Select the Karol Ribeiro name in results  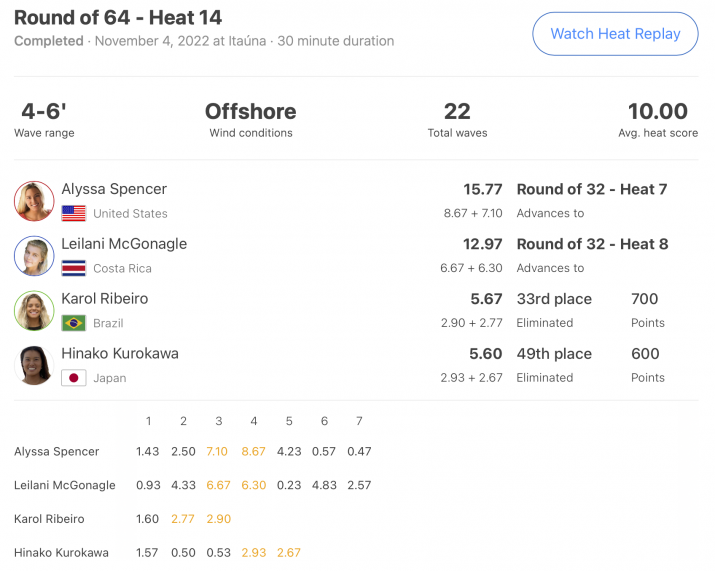click(104, 298)
